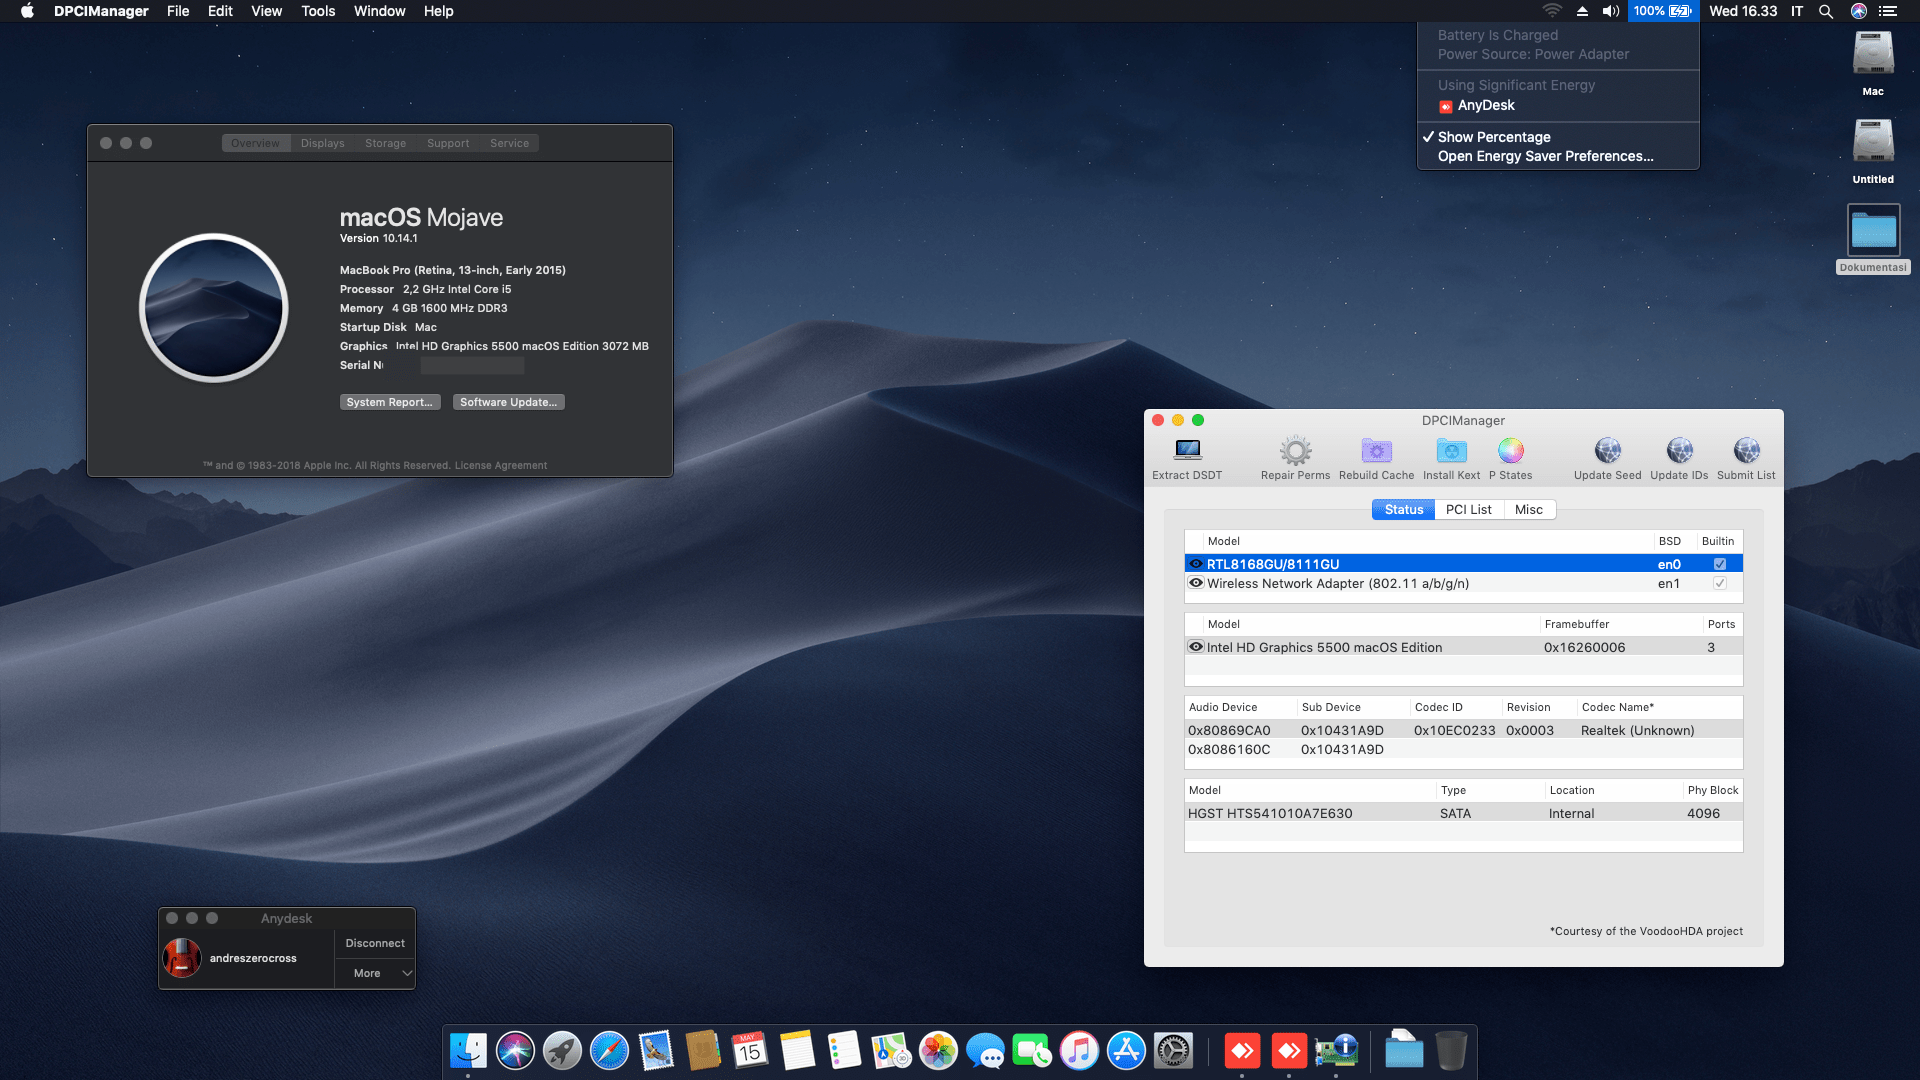Viewport: 1920px width, 1080px height.
Task: Click the Codec ID value 0x10EC0233
Action: click(x=1454, y=730)
